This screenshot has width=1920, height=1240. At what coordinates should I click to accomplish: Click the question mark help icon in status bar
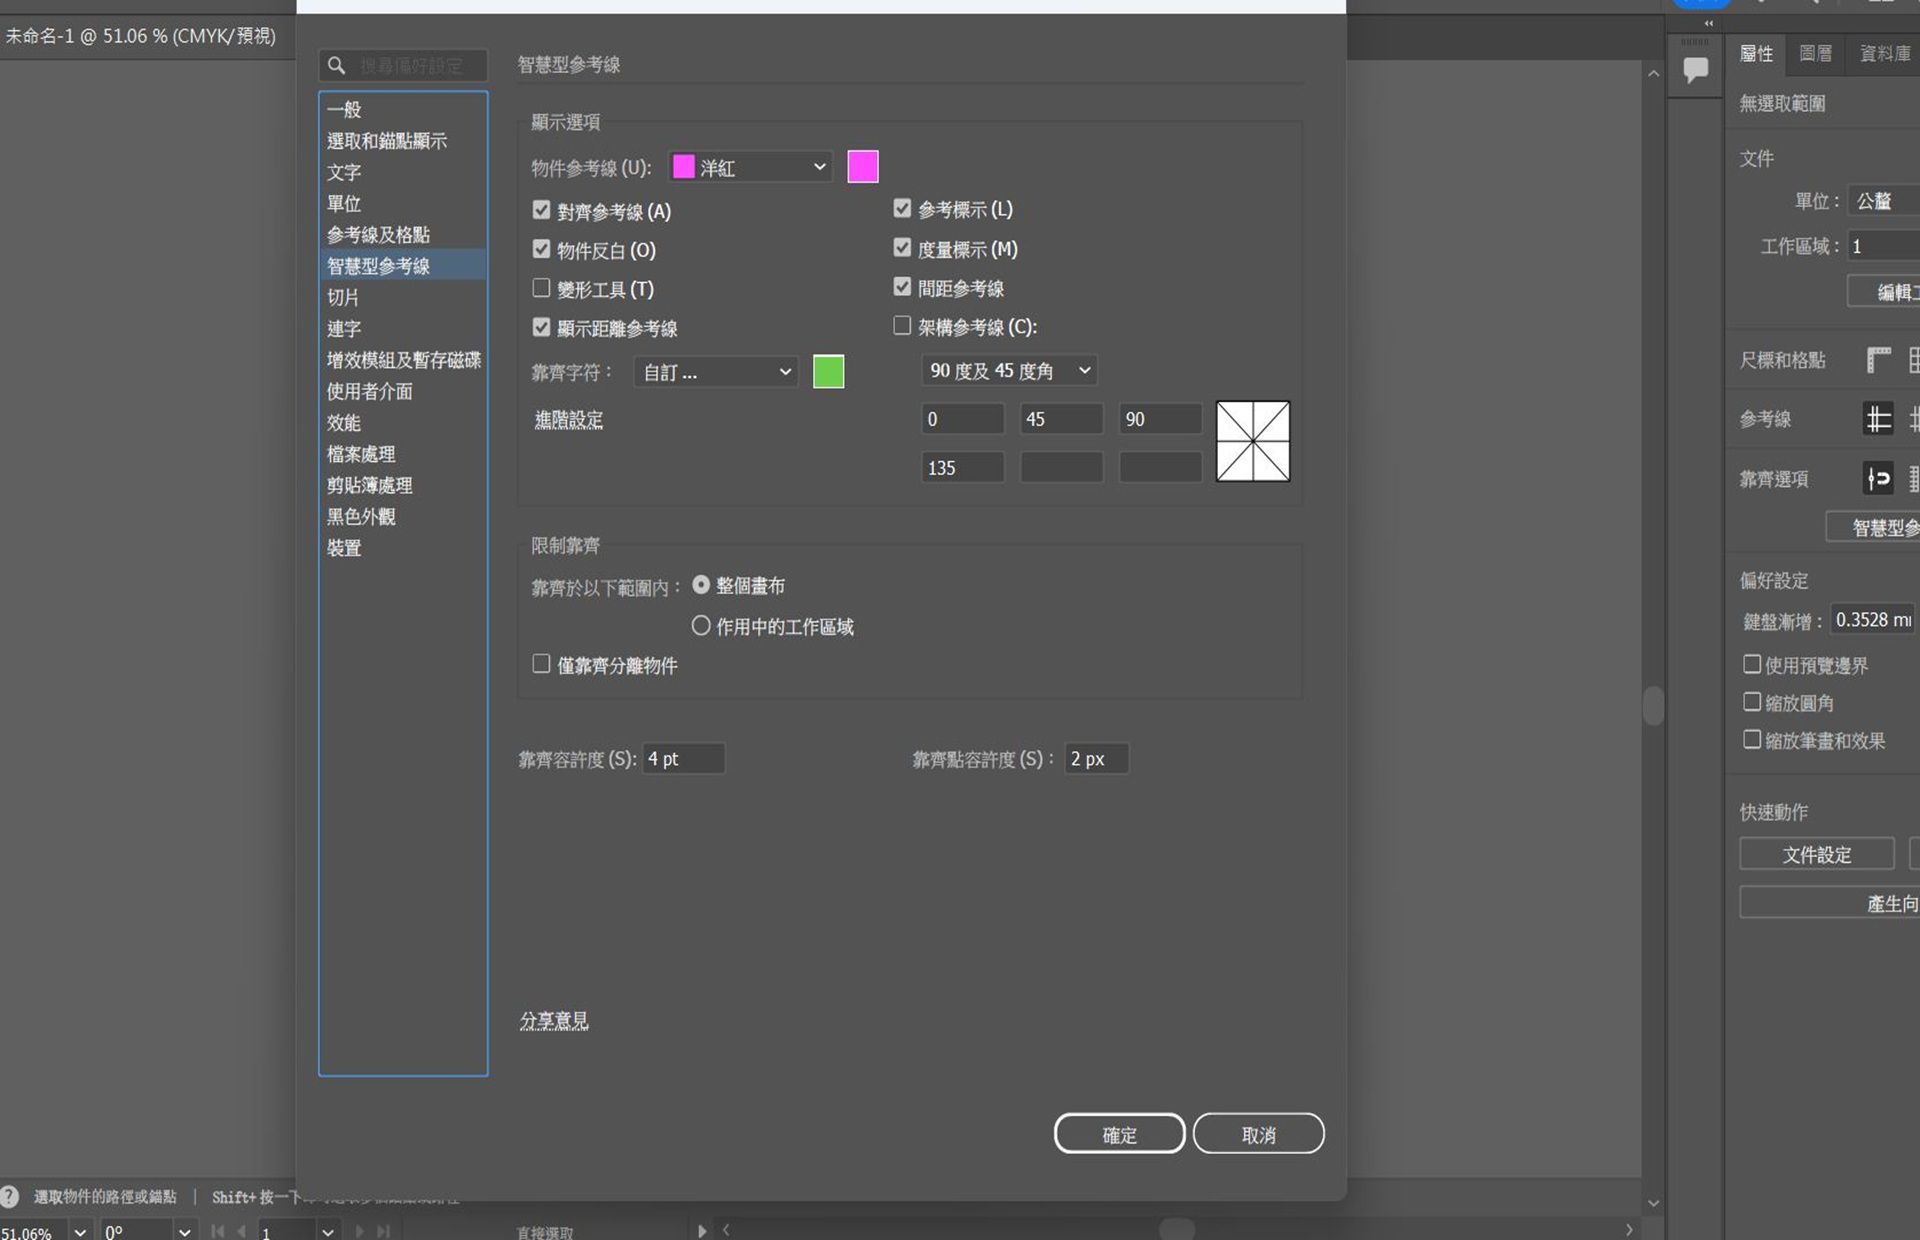coord(10,1196)
